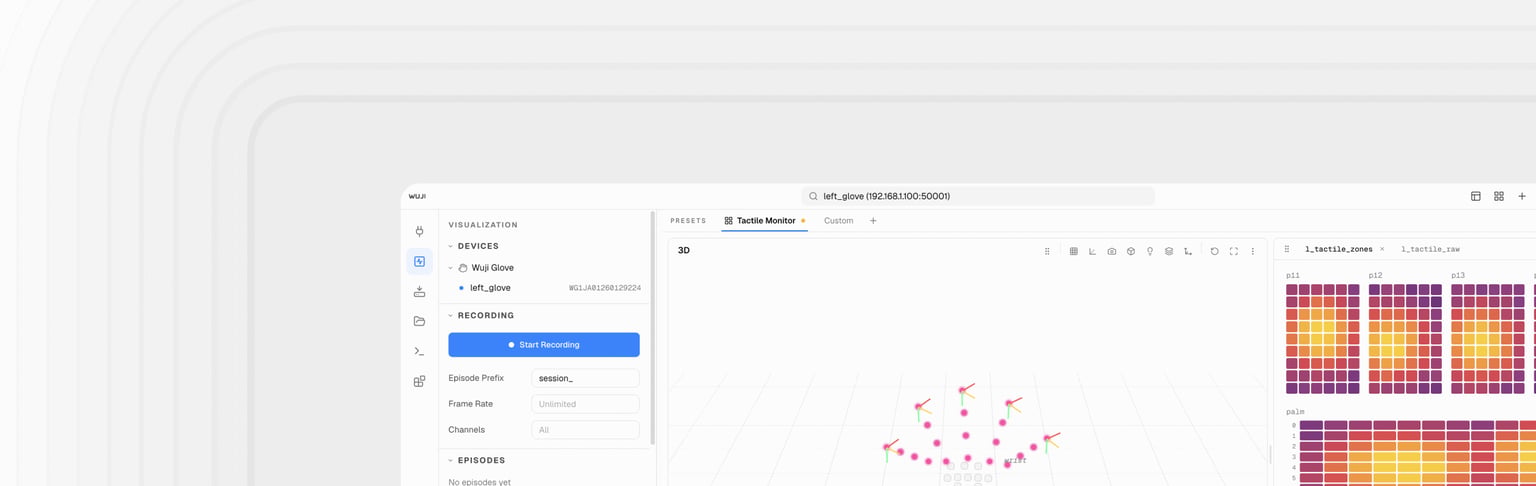
Task: Click the WG1JA01260129224 serial number
Action: (605, 288)
